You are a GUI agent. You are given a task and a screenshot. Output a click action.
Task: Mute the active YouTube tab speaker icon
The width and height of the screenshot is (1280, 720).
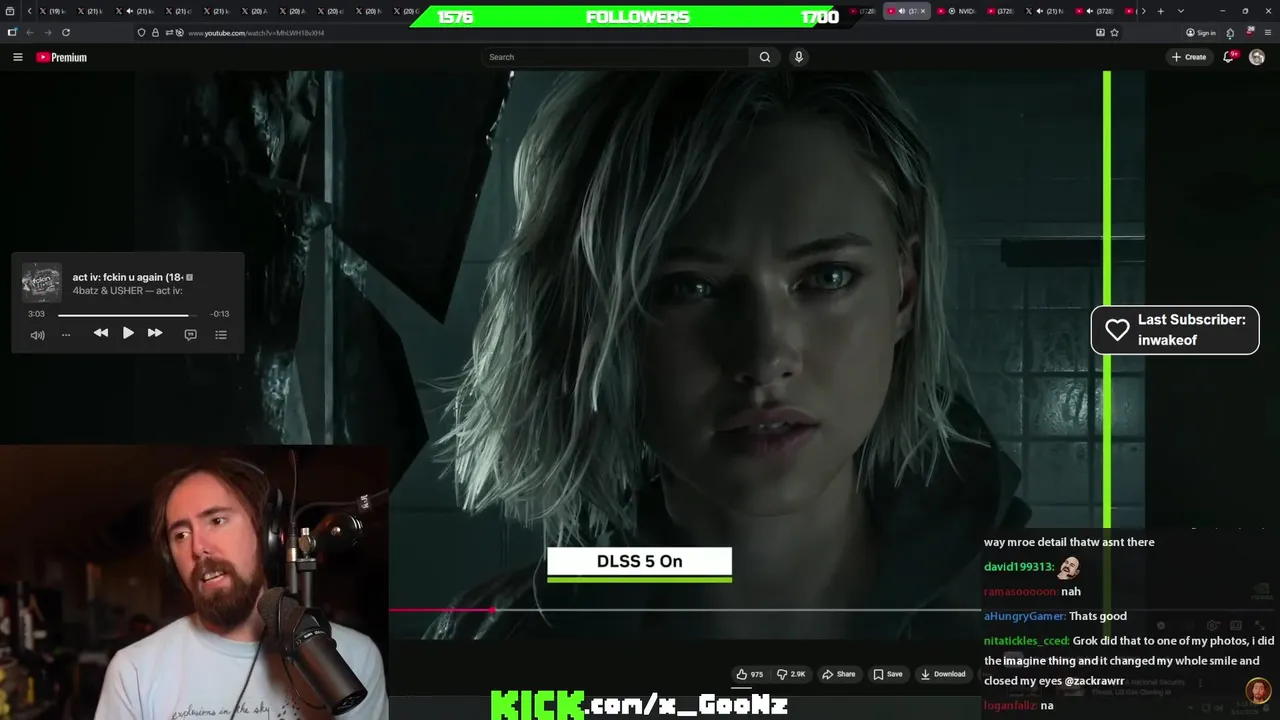coord(902,11)
